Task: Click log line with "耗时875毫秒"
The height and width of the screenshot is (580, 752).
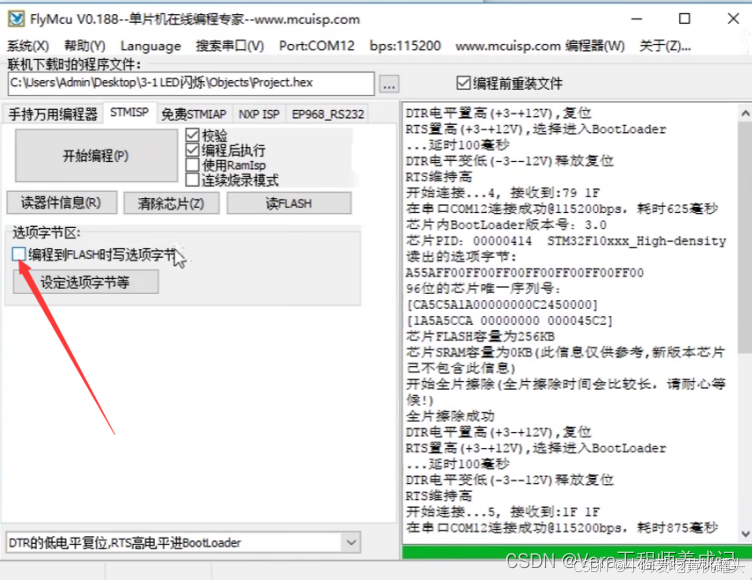Action: [562, 528]
